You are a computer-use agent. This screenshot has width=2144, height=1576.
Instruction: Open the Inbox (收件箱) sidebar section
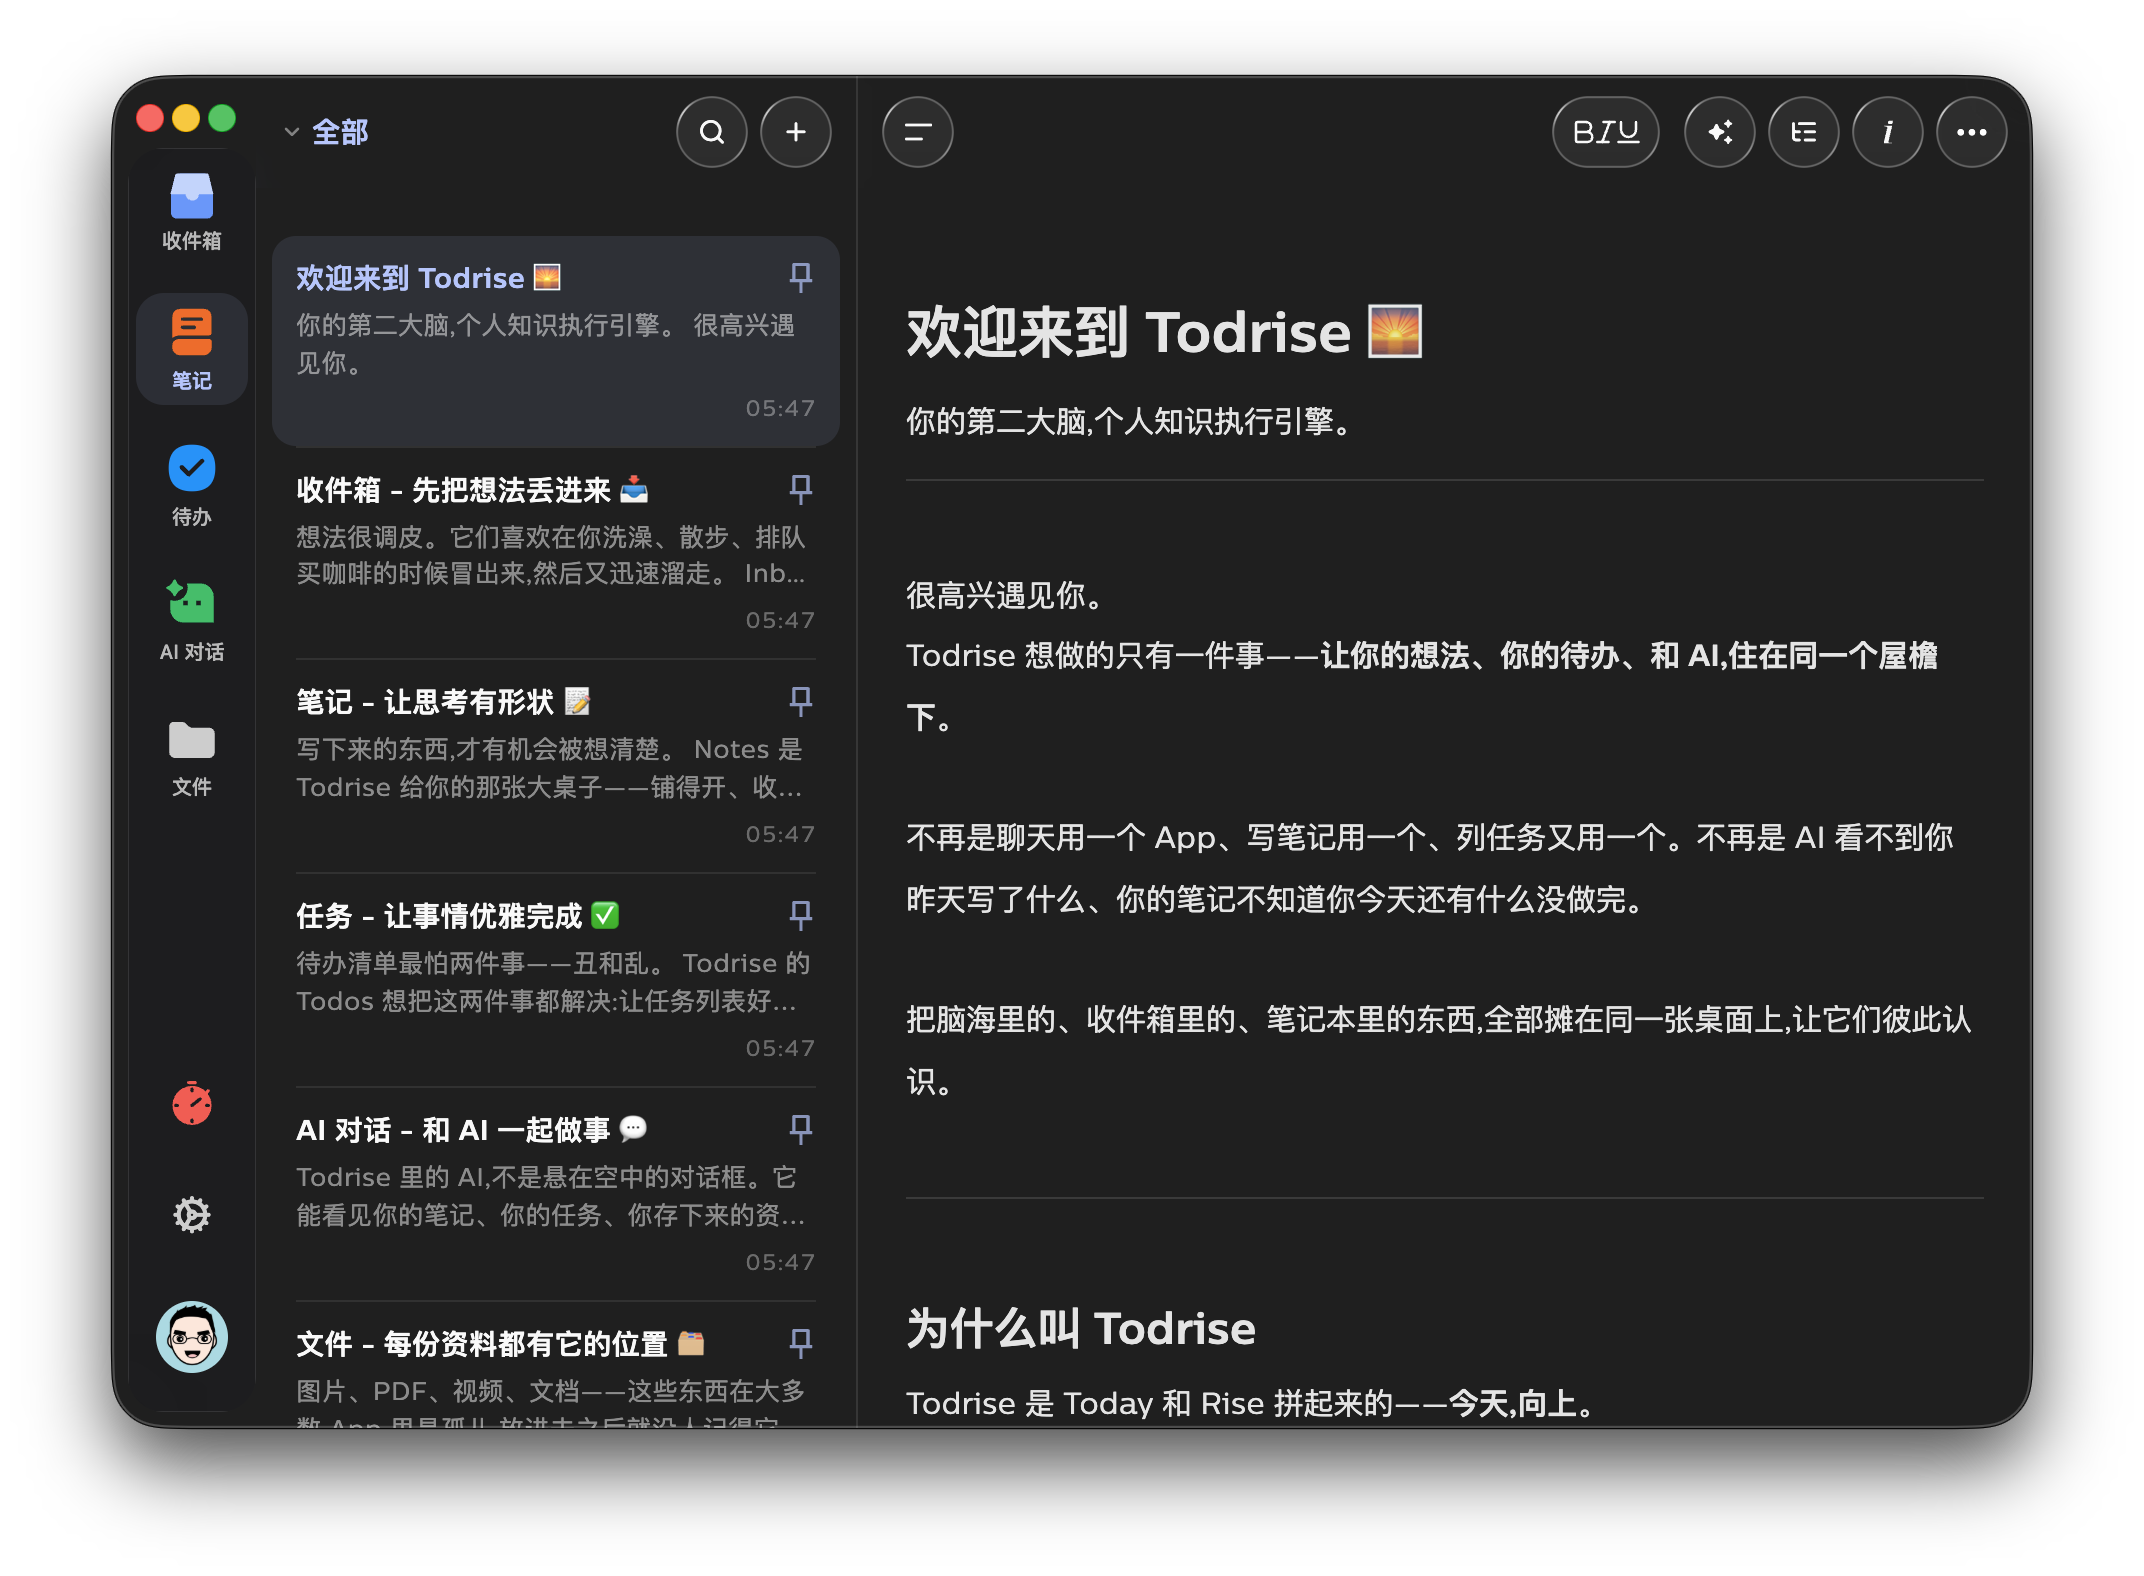pyautogui.click(x=191, y=212)
